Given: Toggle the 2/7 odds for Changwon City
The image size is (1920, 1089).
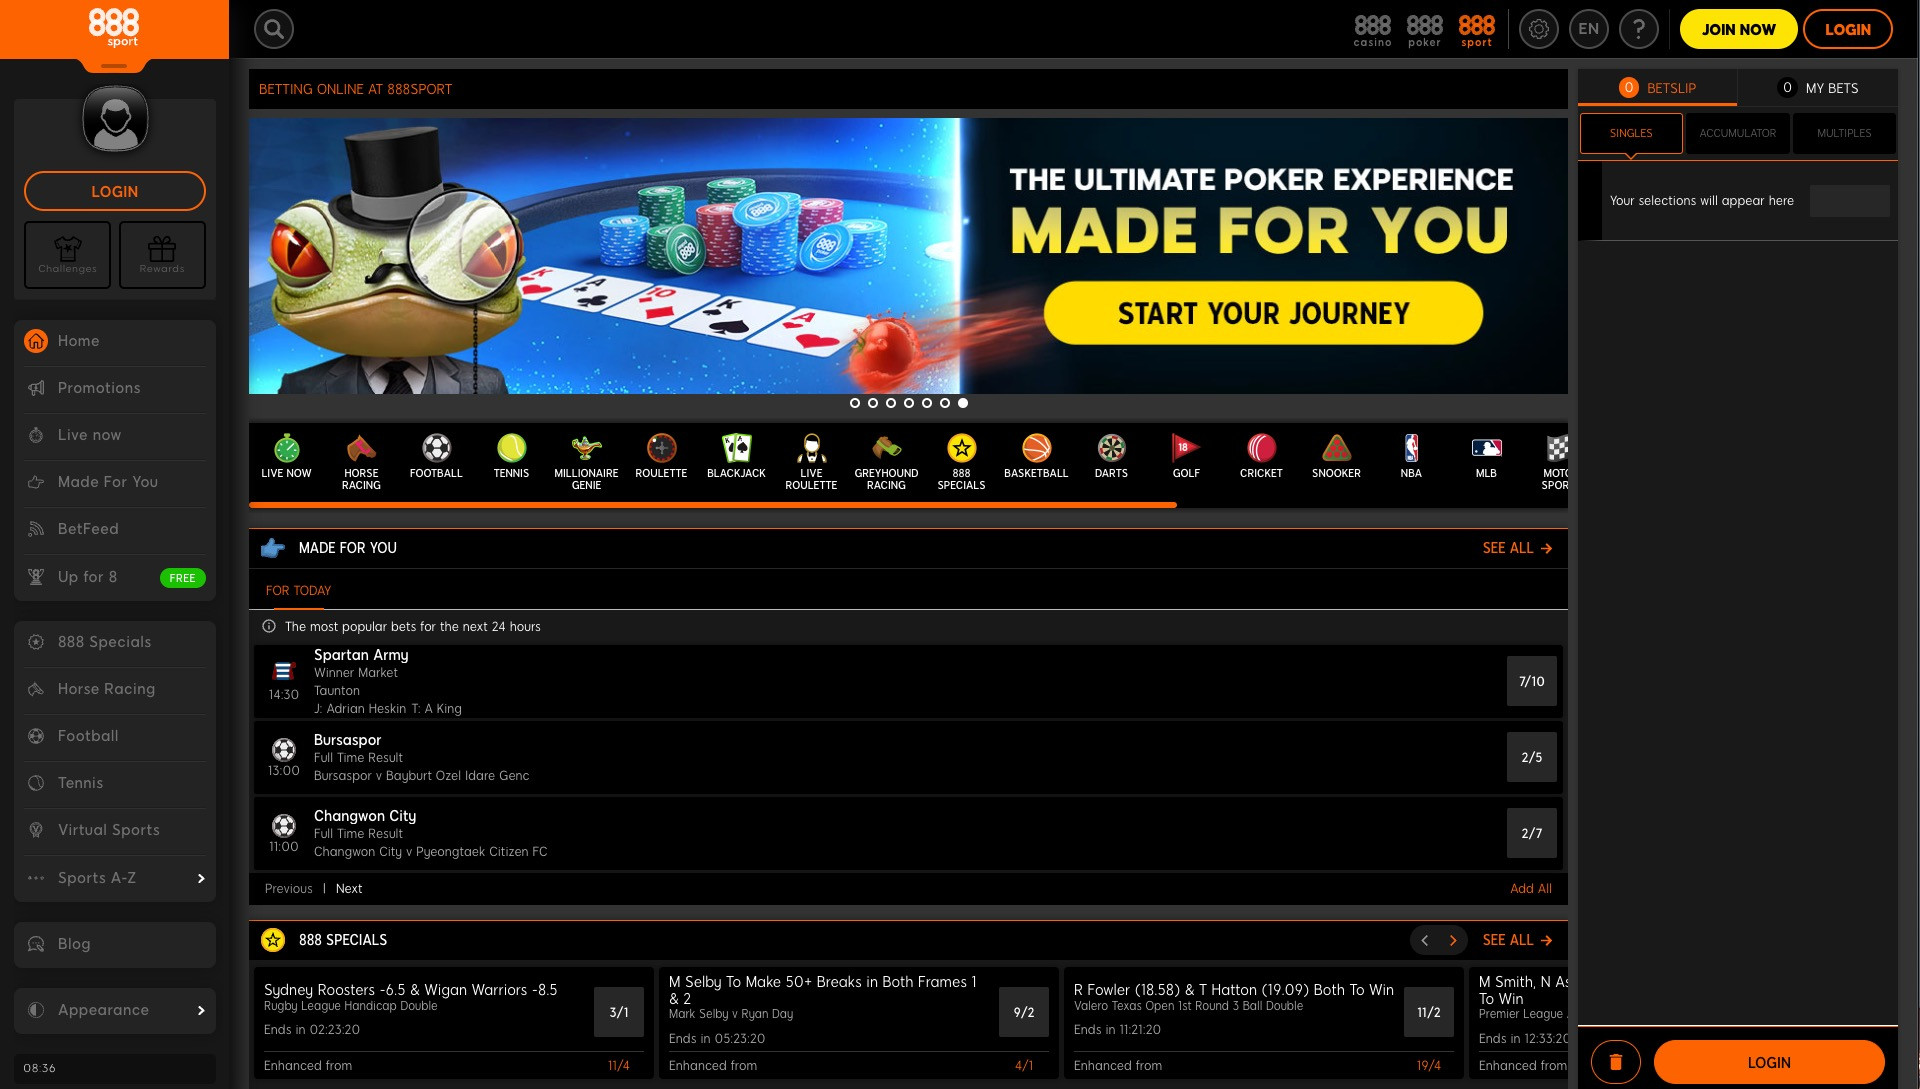Looking at the screenshot, I should click(x=1532, y=832).
